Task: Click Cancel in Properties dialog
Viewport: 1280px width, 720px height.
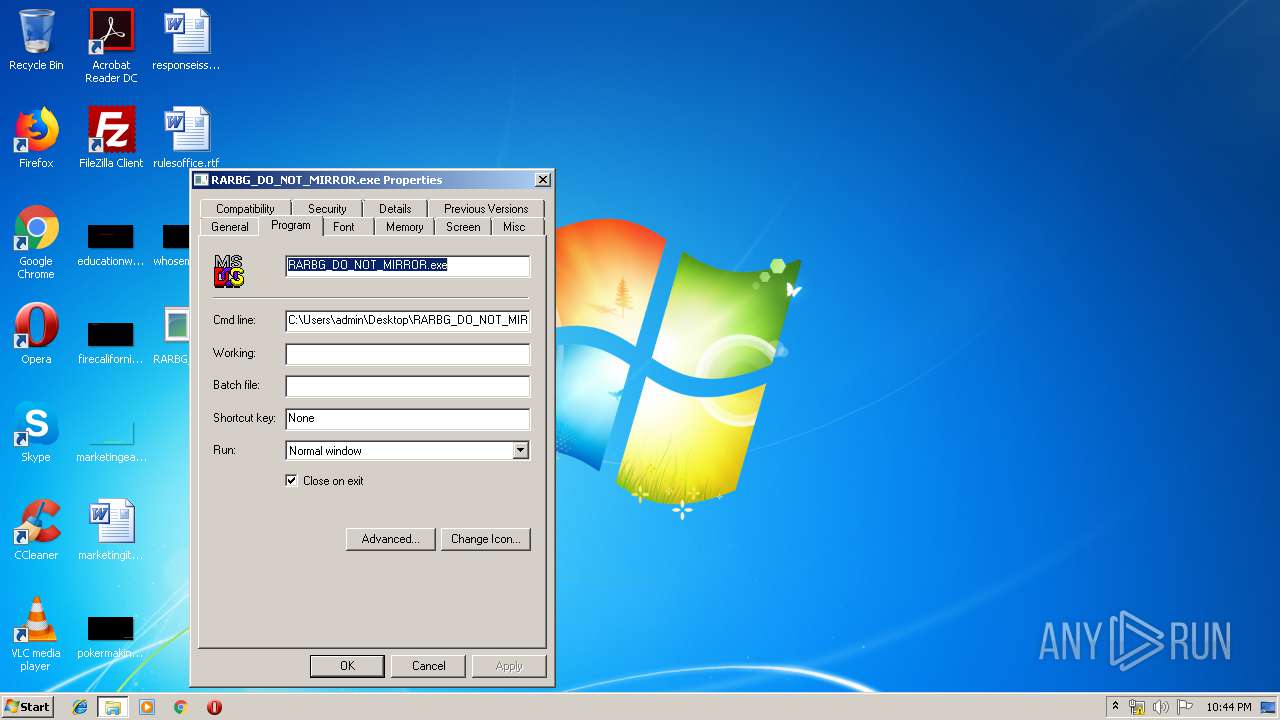Action: coord(429,666)
